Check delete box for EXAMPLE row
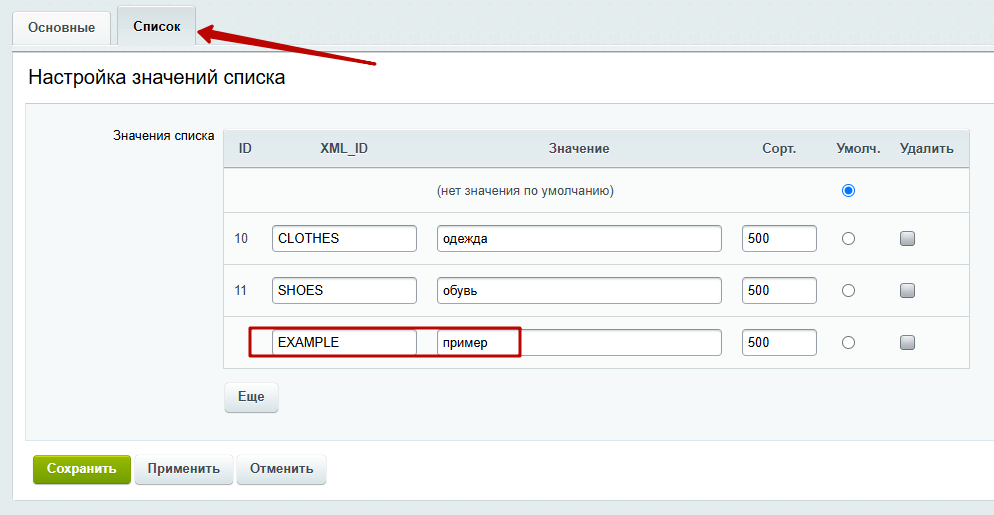The width and height of the screenshot is (994, 515). pos(907,342)
